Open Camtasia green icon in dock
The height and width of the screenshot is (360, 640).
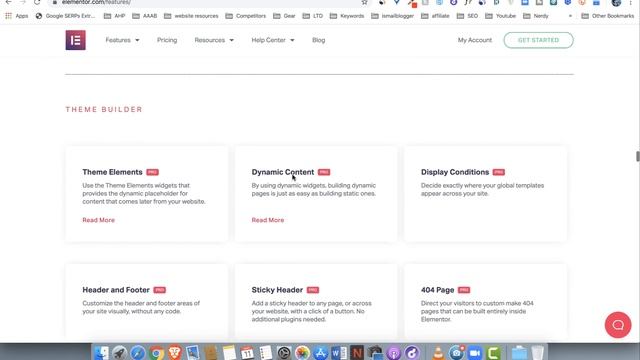[x=493, y=352]
